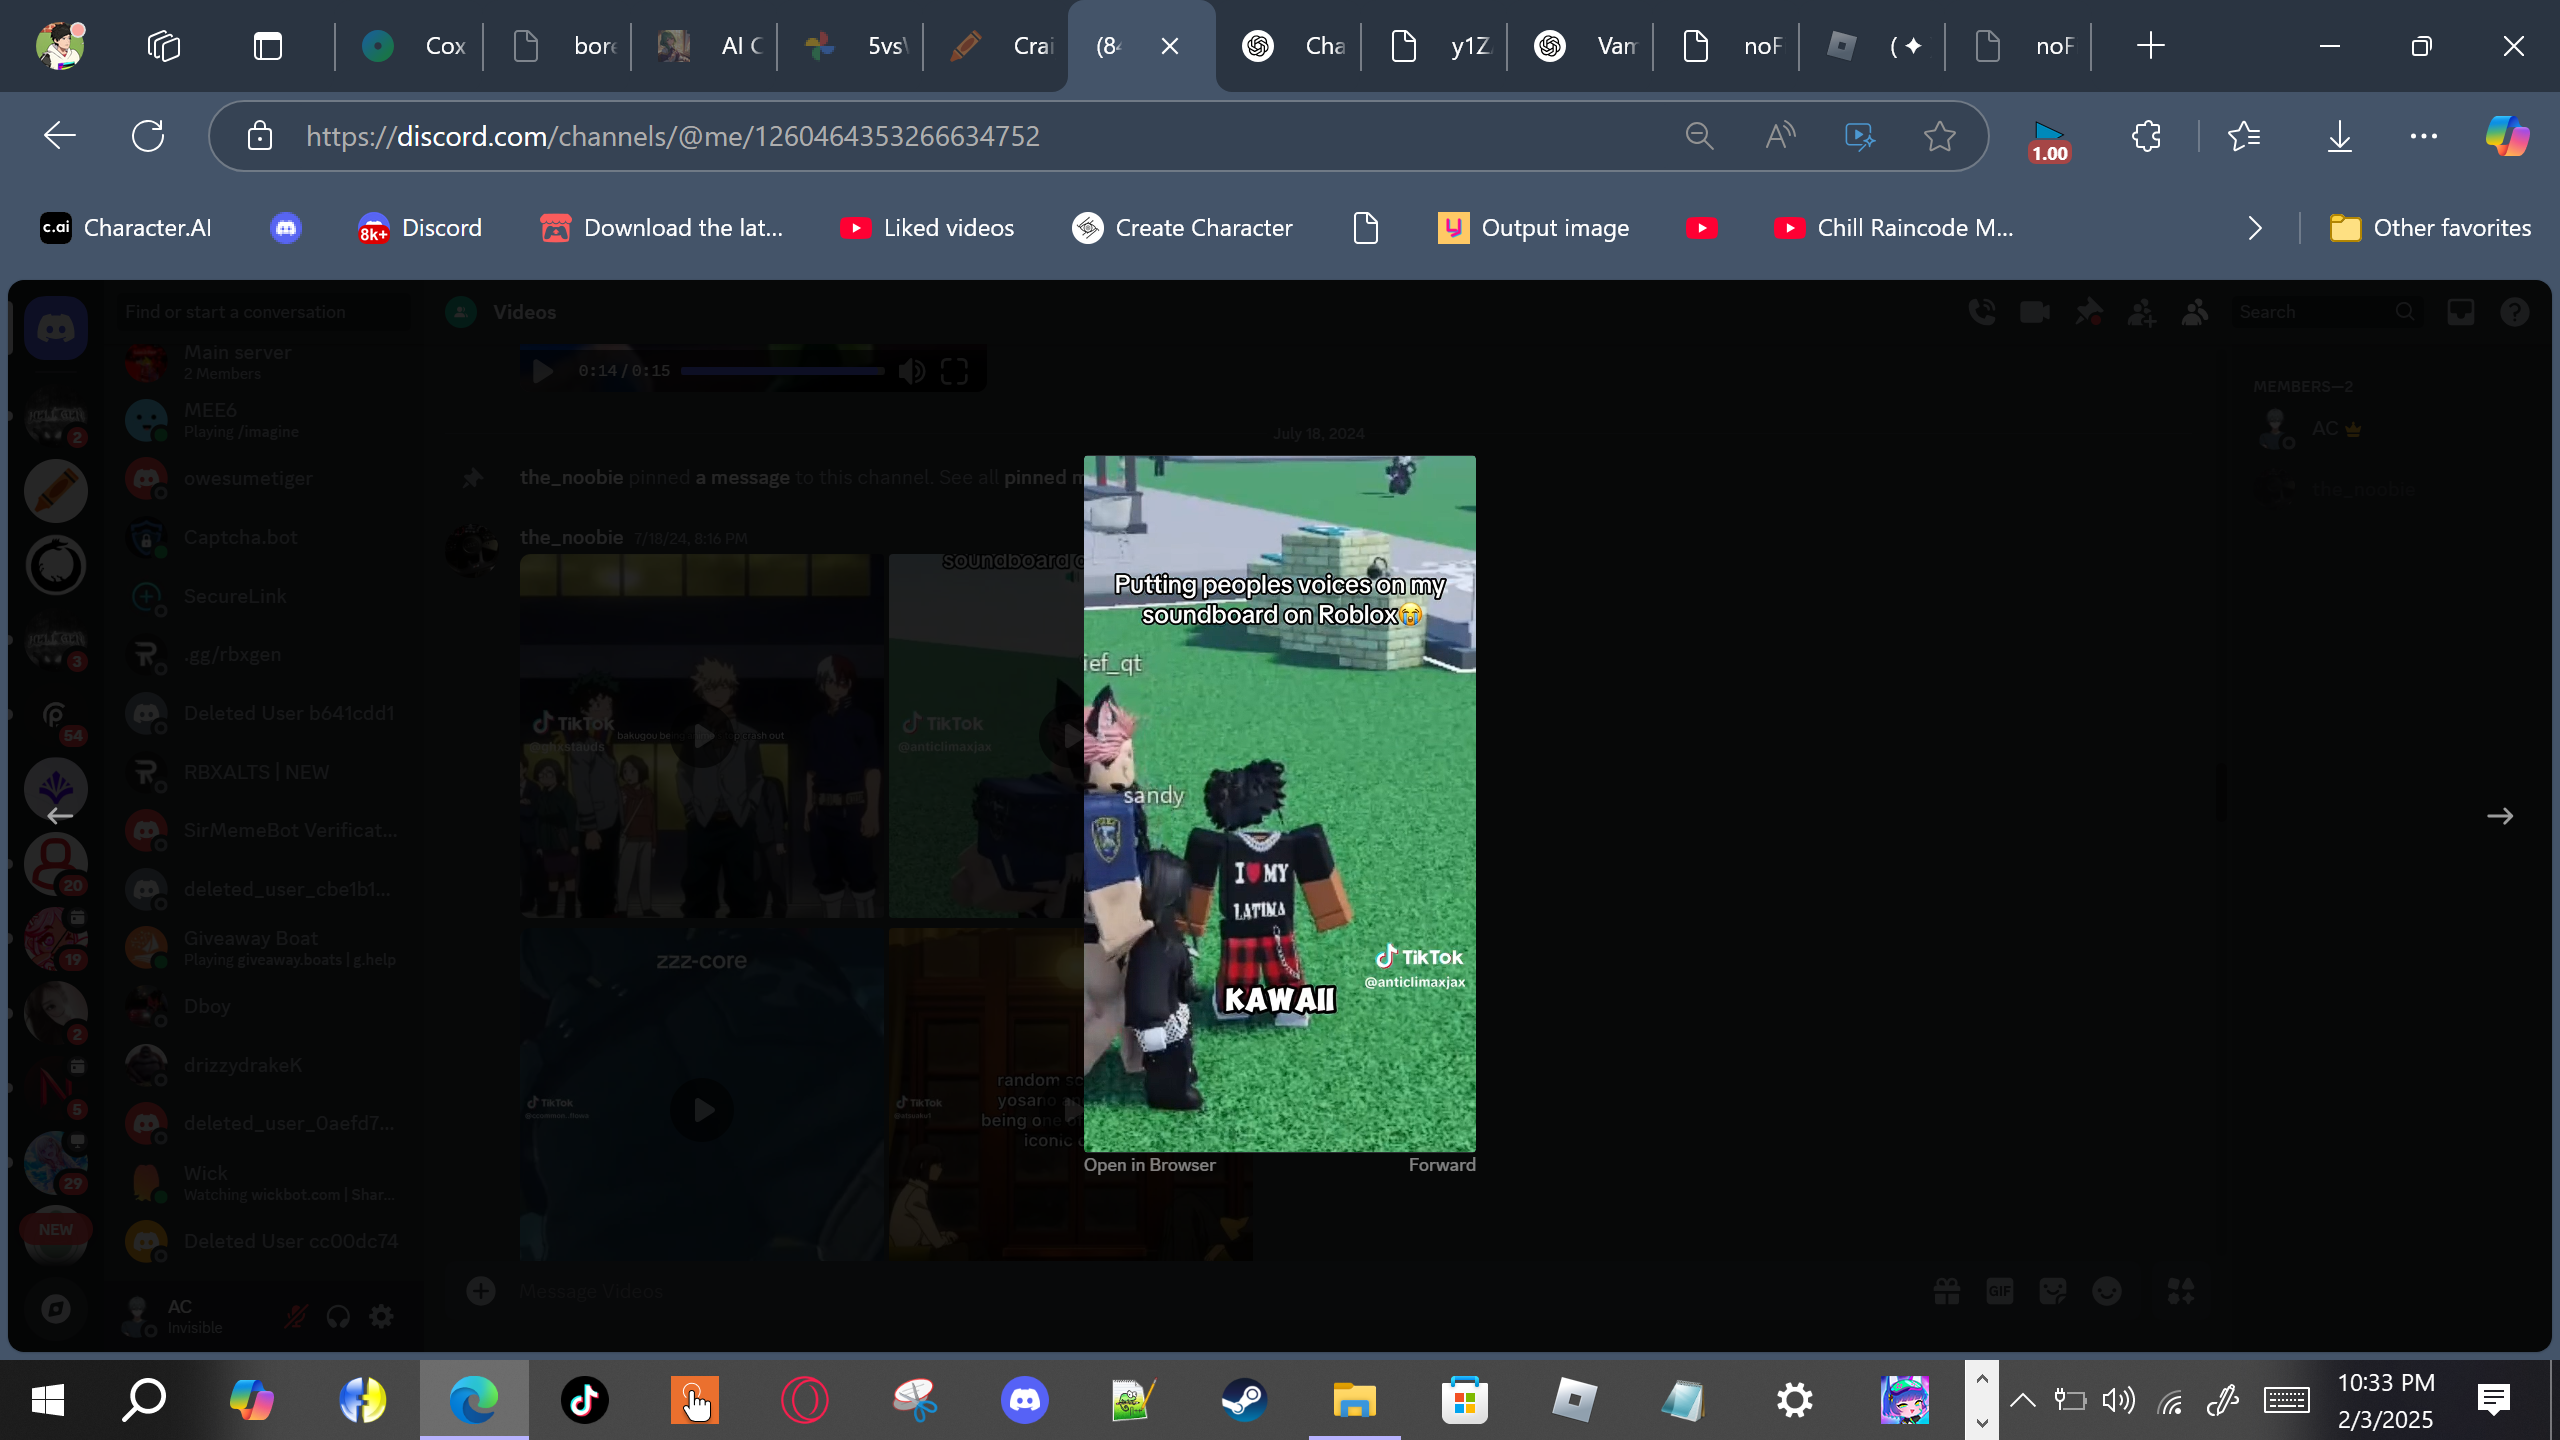Switch to the y1Z tab
This screenshot has width=2560, height=1440.
pyautogui.click(x=1438, y=46)
